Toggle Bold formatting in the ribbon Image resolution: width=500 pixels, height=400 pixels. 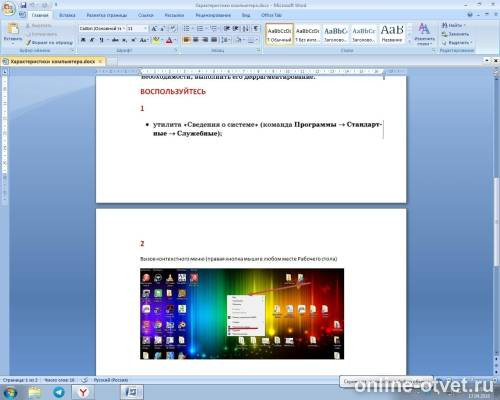(83, 40)
